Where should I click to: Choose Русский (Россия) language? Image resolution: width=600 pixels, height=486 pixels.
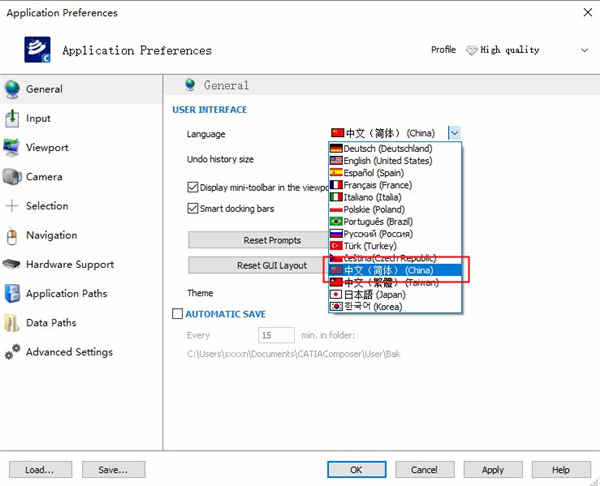tap(395, 234)
